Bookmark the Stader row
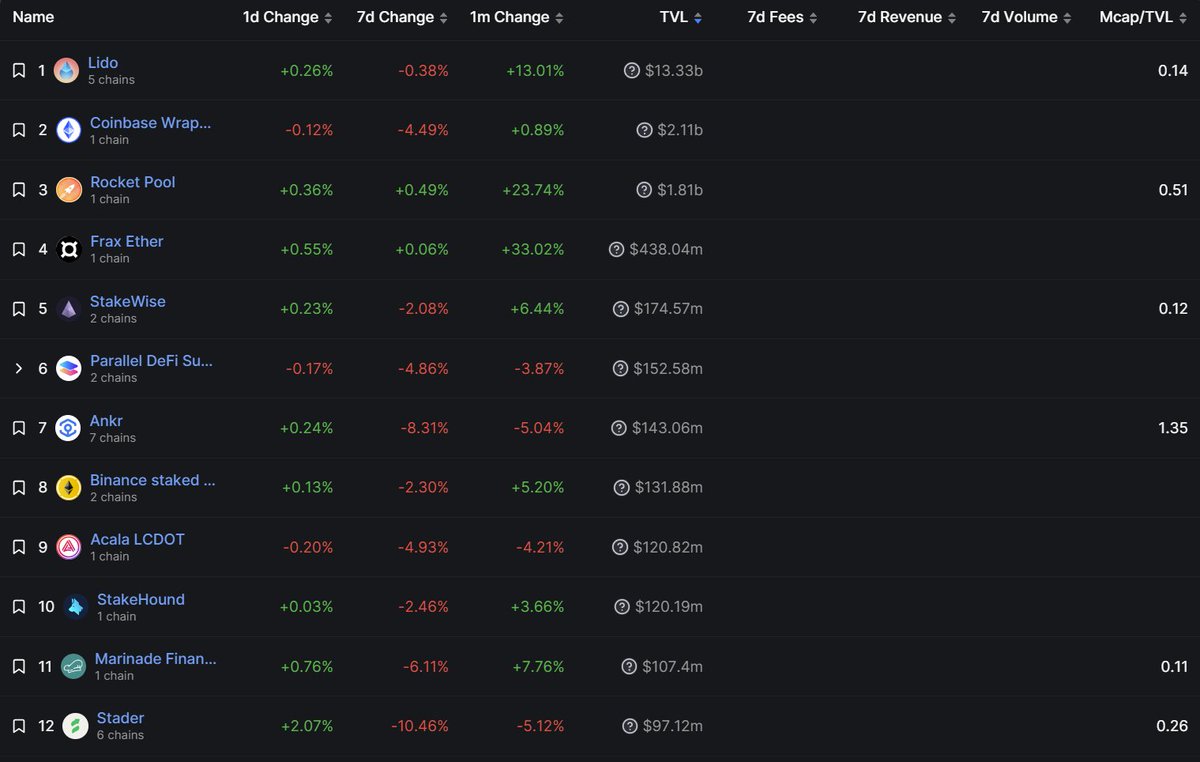This screenshot has width=1200, height=762. (x=18, y=726)
